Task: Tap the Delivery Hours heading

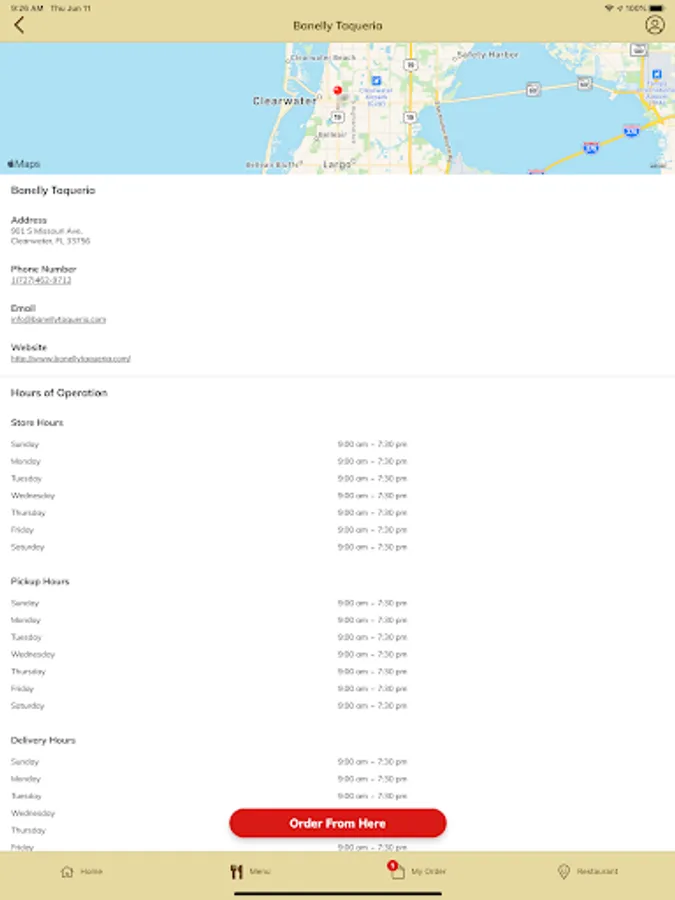Action: (x=43, y=740)
